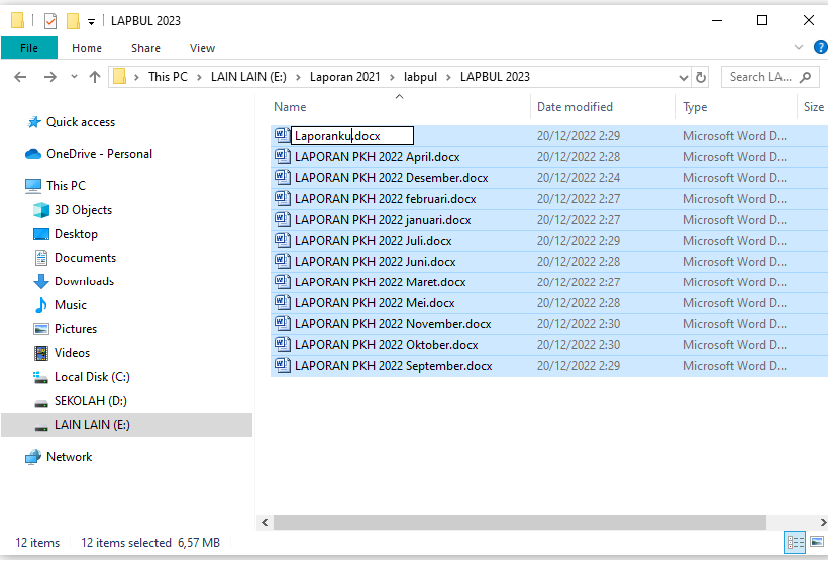
Task: Open the Music folder in the sidebar
Action: (71, 305)
